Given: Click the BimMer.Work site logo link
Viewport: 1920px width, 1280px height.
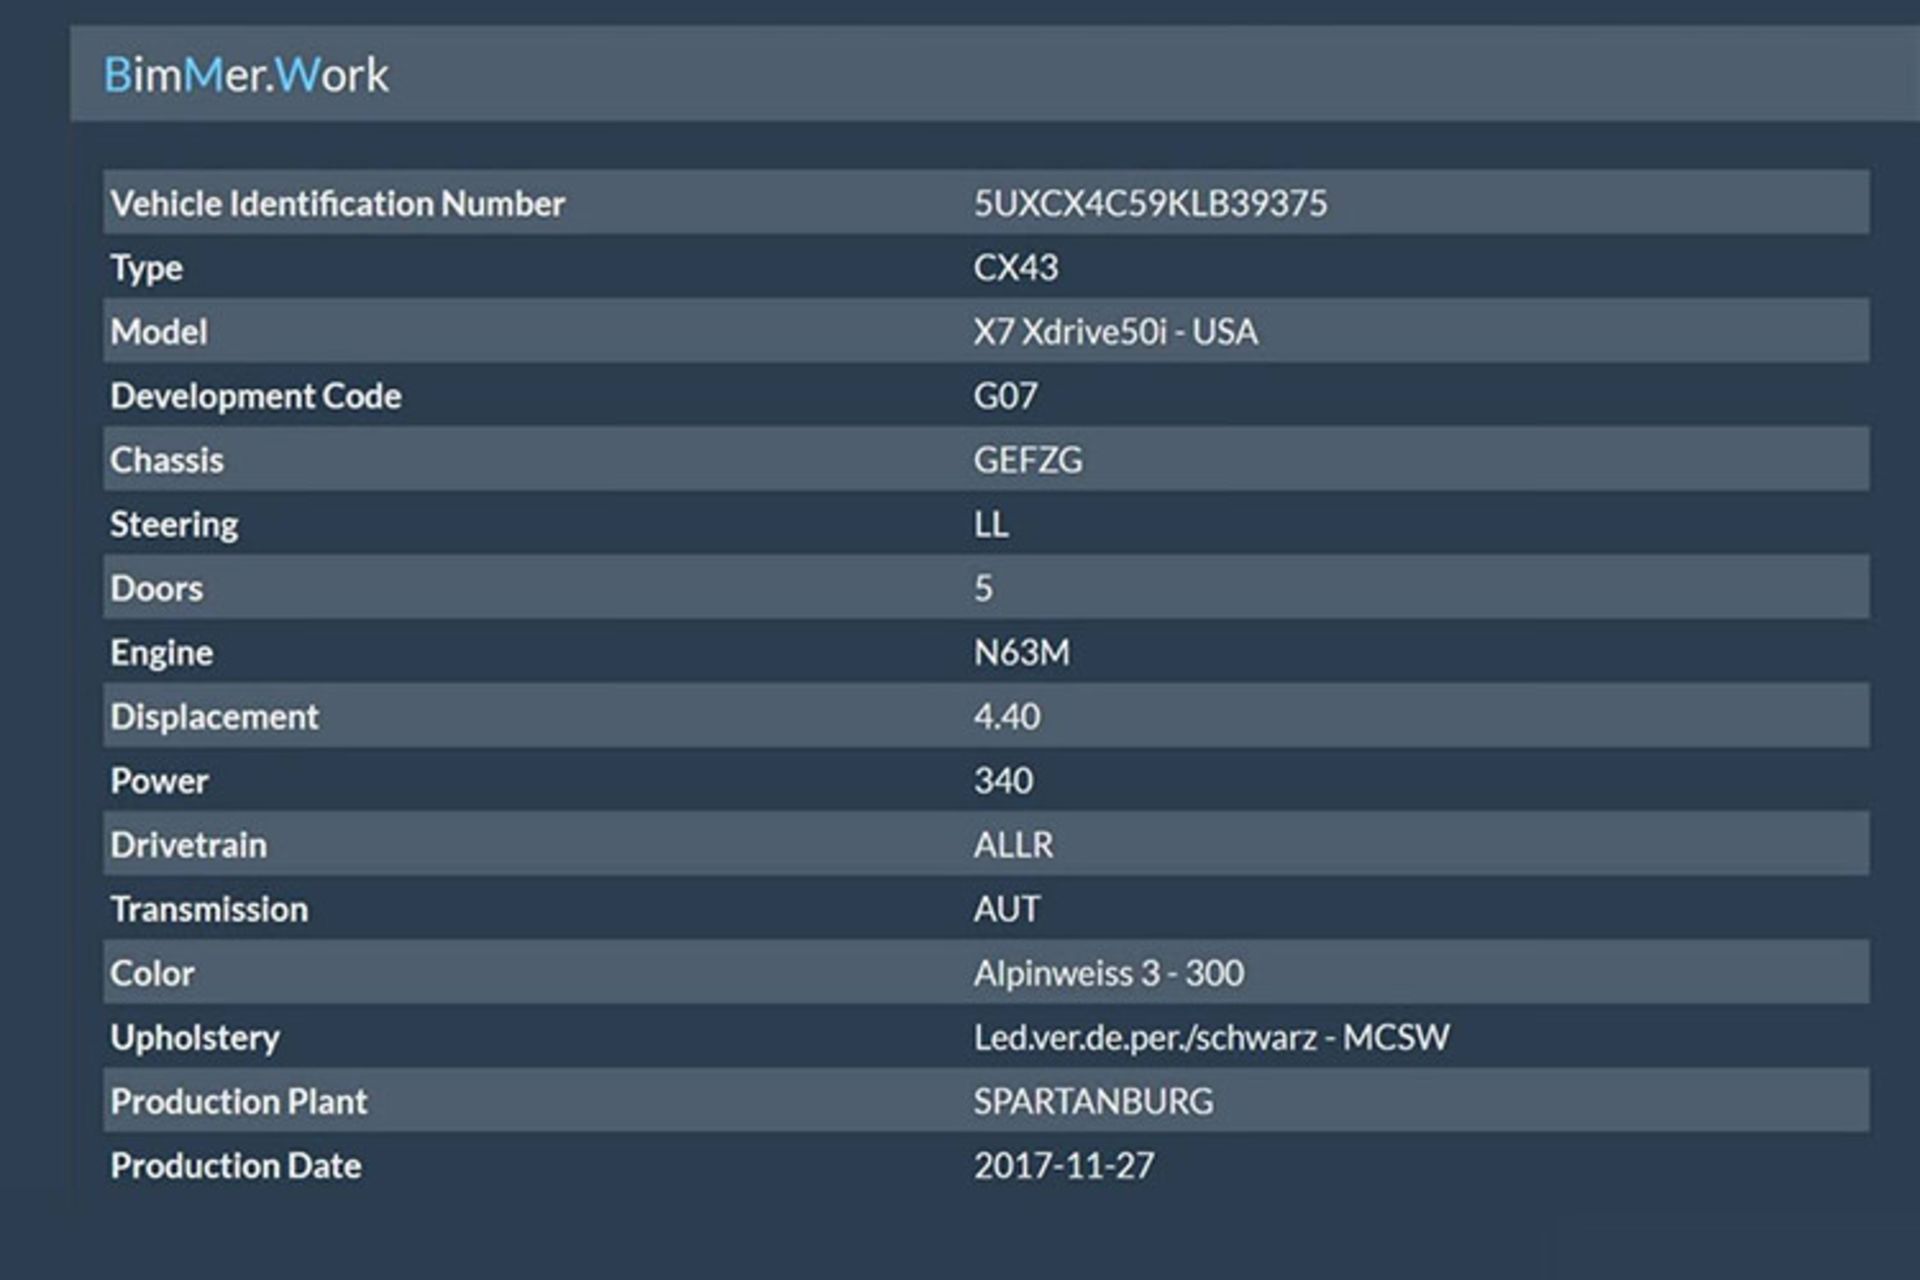Looking at the screenshot, I should [x=246, y=75].
